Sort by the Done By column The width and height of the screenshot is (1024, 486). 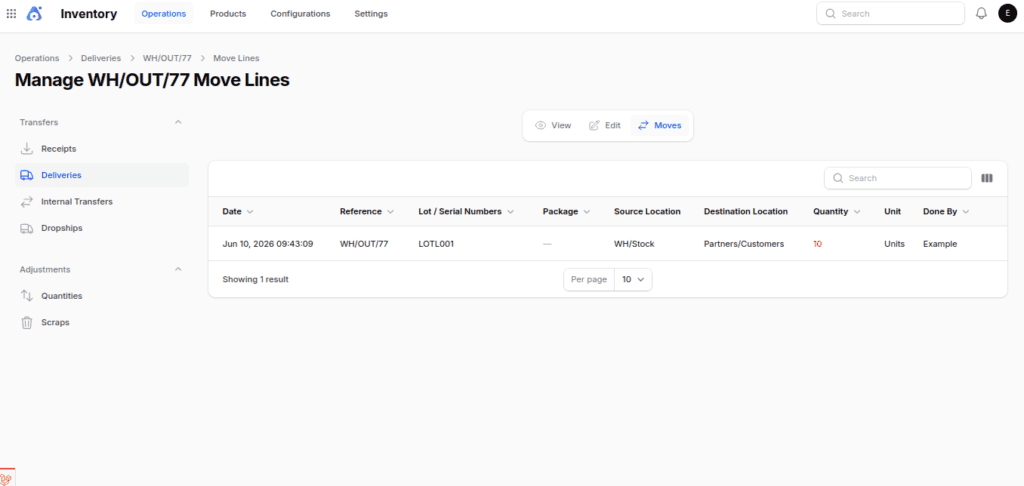(x=946, y=212)
